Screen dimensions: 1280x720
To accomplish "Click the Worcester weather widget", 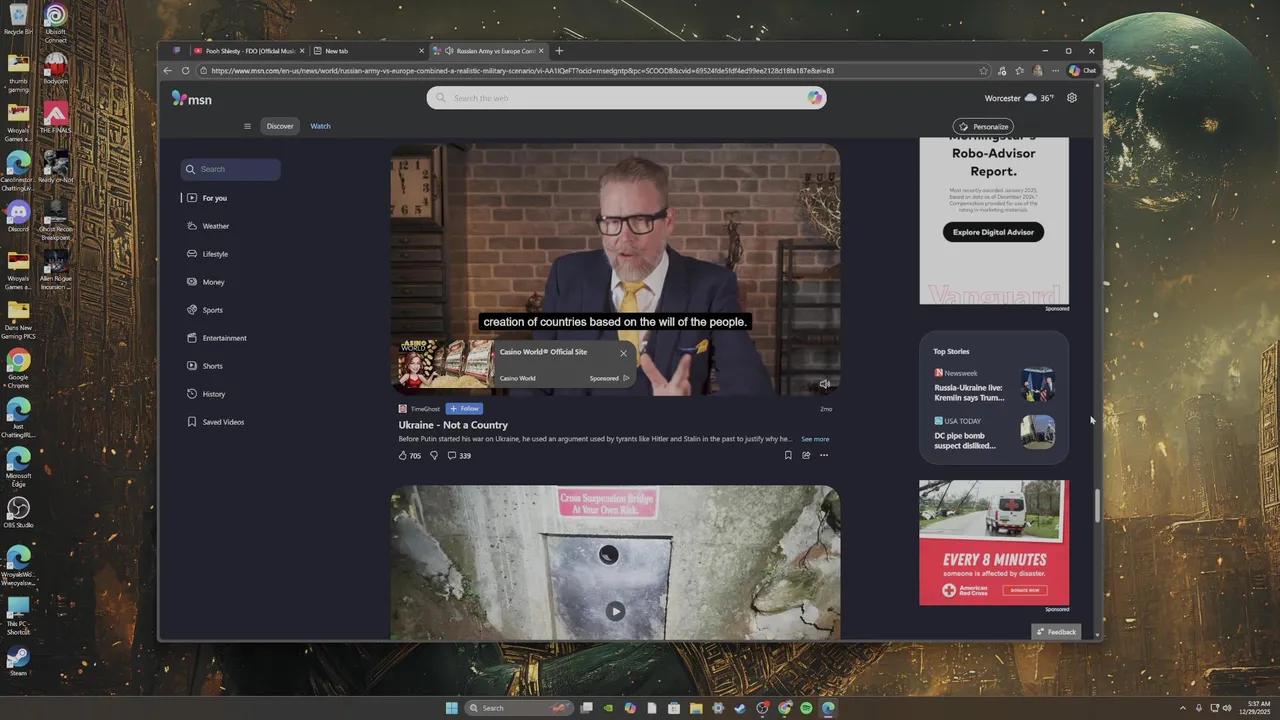I will point(1019,98).
